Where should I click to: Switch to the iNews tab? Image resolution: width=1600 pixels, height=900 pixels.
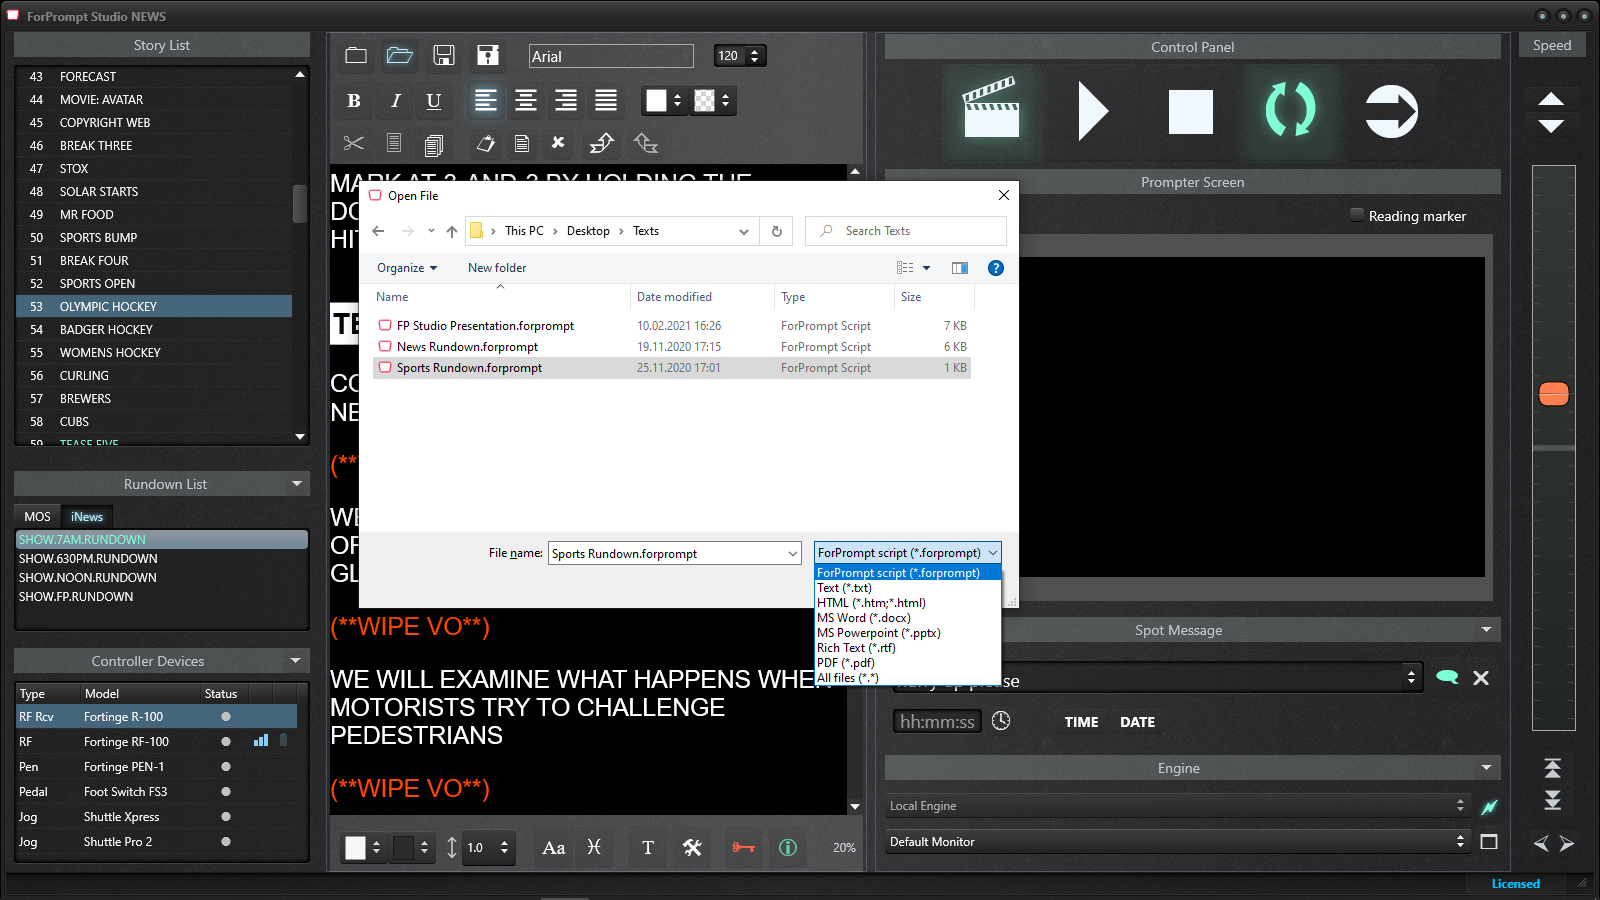click(x=87, y=517)
